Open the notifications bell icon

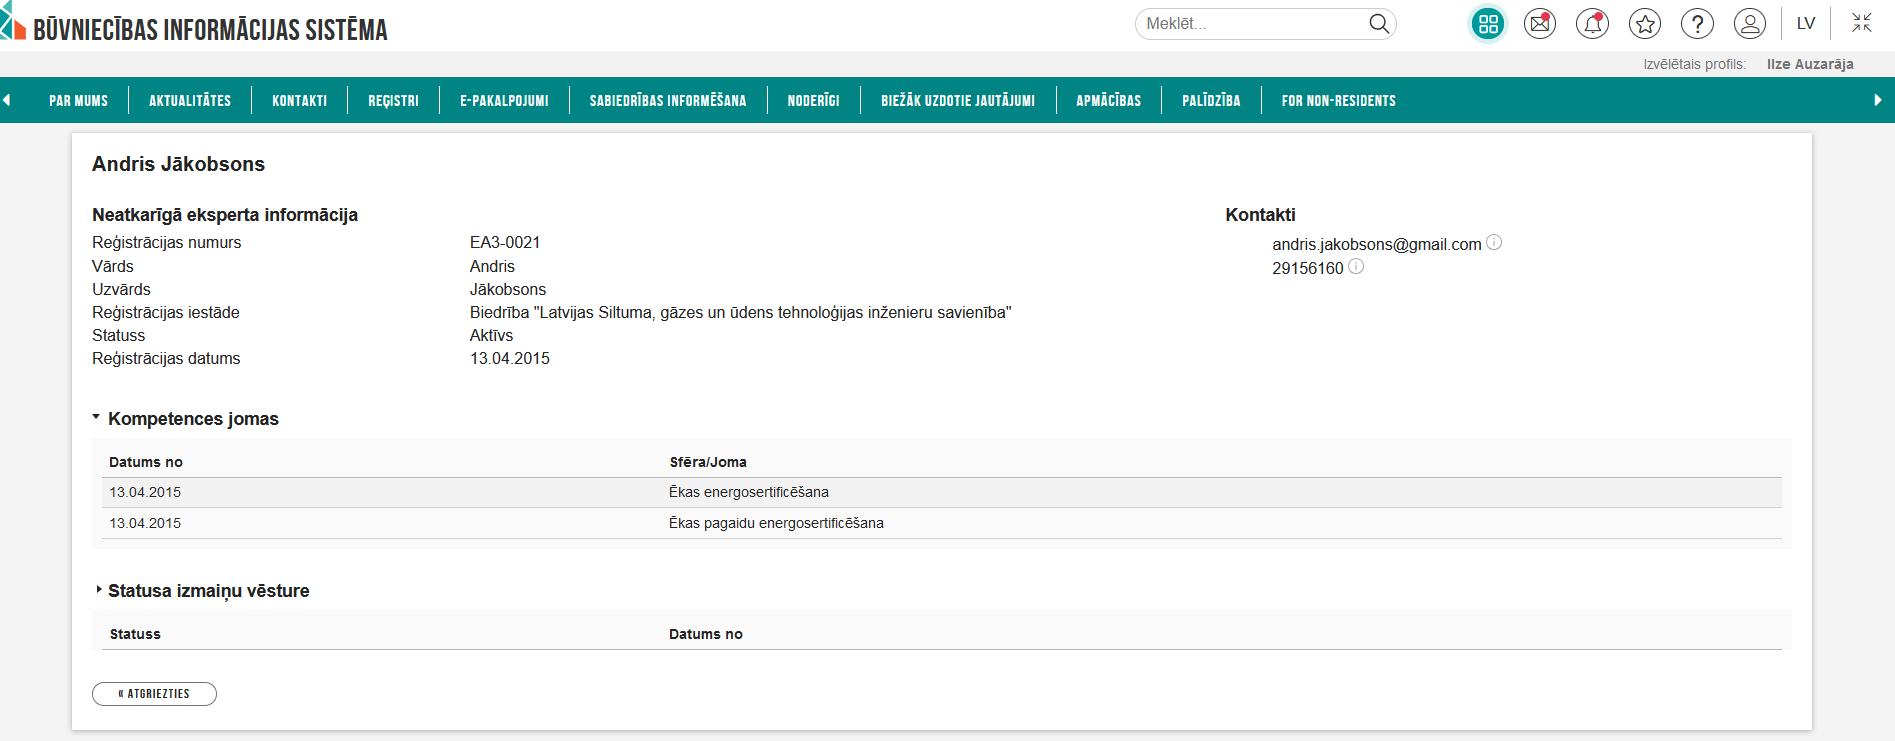point(1592,24)
